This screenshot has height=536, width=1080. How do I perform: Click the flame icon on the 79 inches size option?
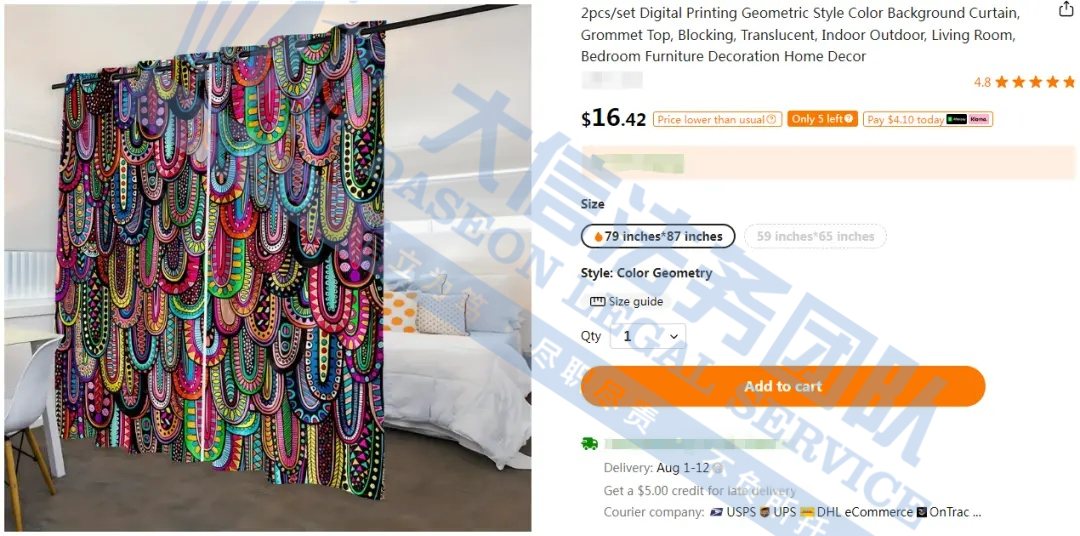coord(598,236)
